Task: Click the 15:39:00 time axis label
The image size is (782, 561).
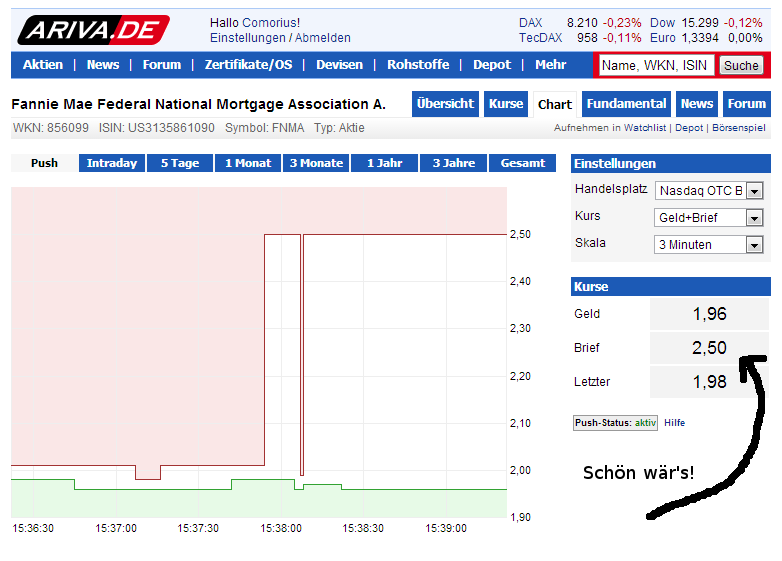Action: (446, 529)
